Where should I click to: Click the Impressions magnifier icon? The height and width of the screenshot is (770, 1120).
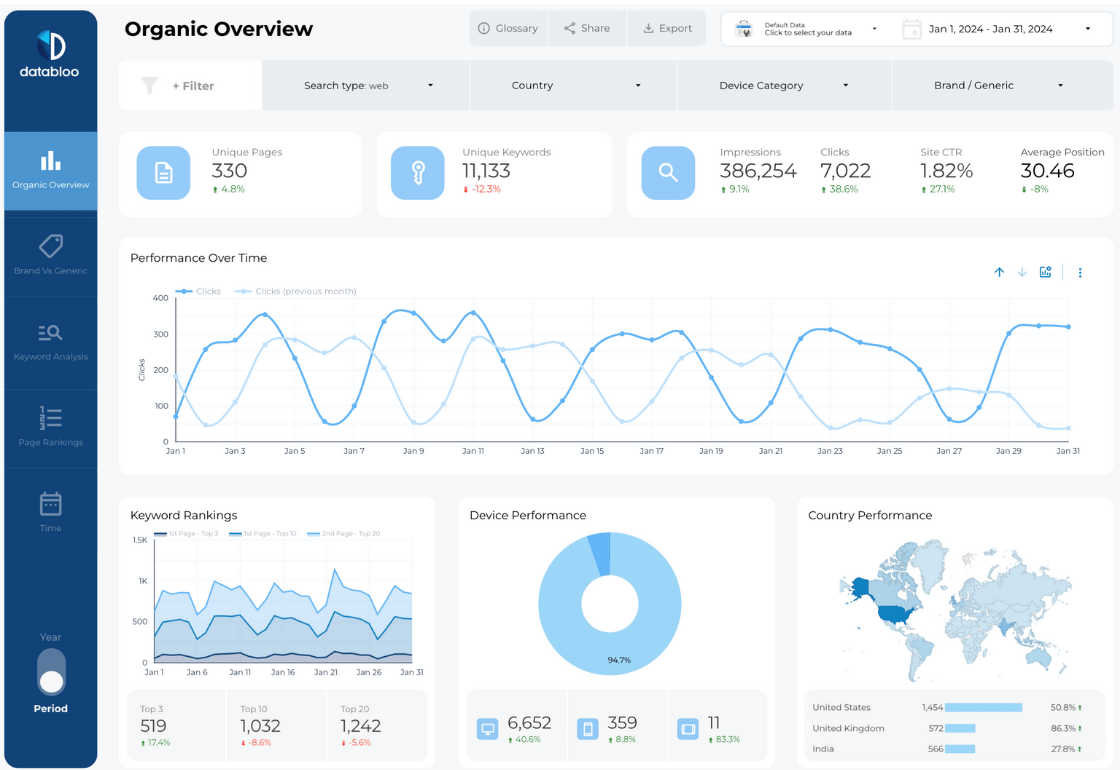[668, 173]
